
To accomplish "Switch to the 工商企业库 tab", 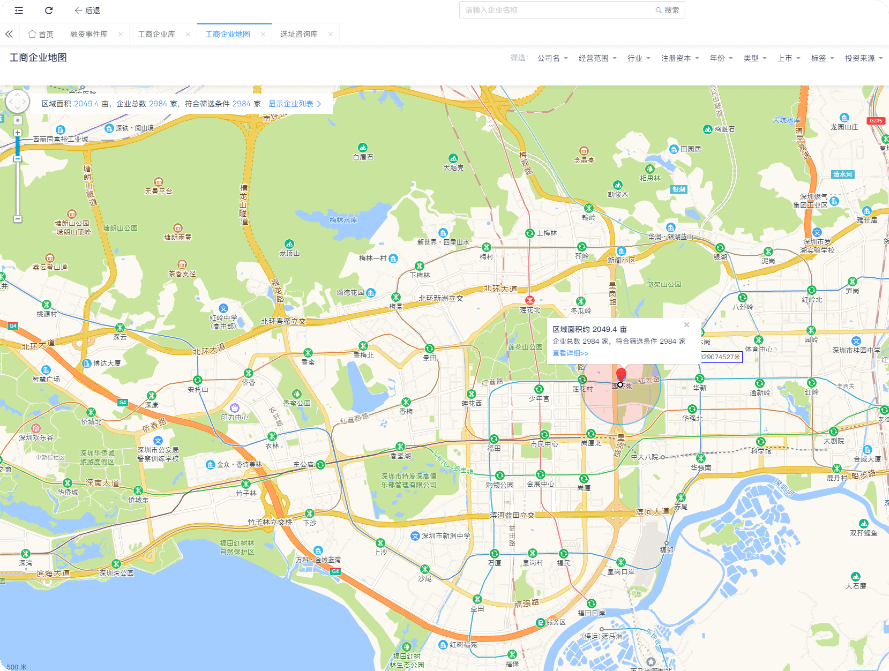I will tap(156, 34).
